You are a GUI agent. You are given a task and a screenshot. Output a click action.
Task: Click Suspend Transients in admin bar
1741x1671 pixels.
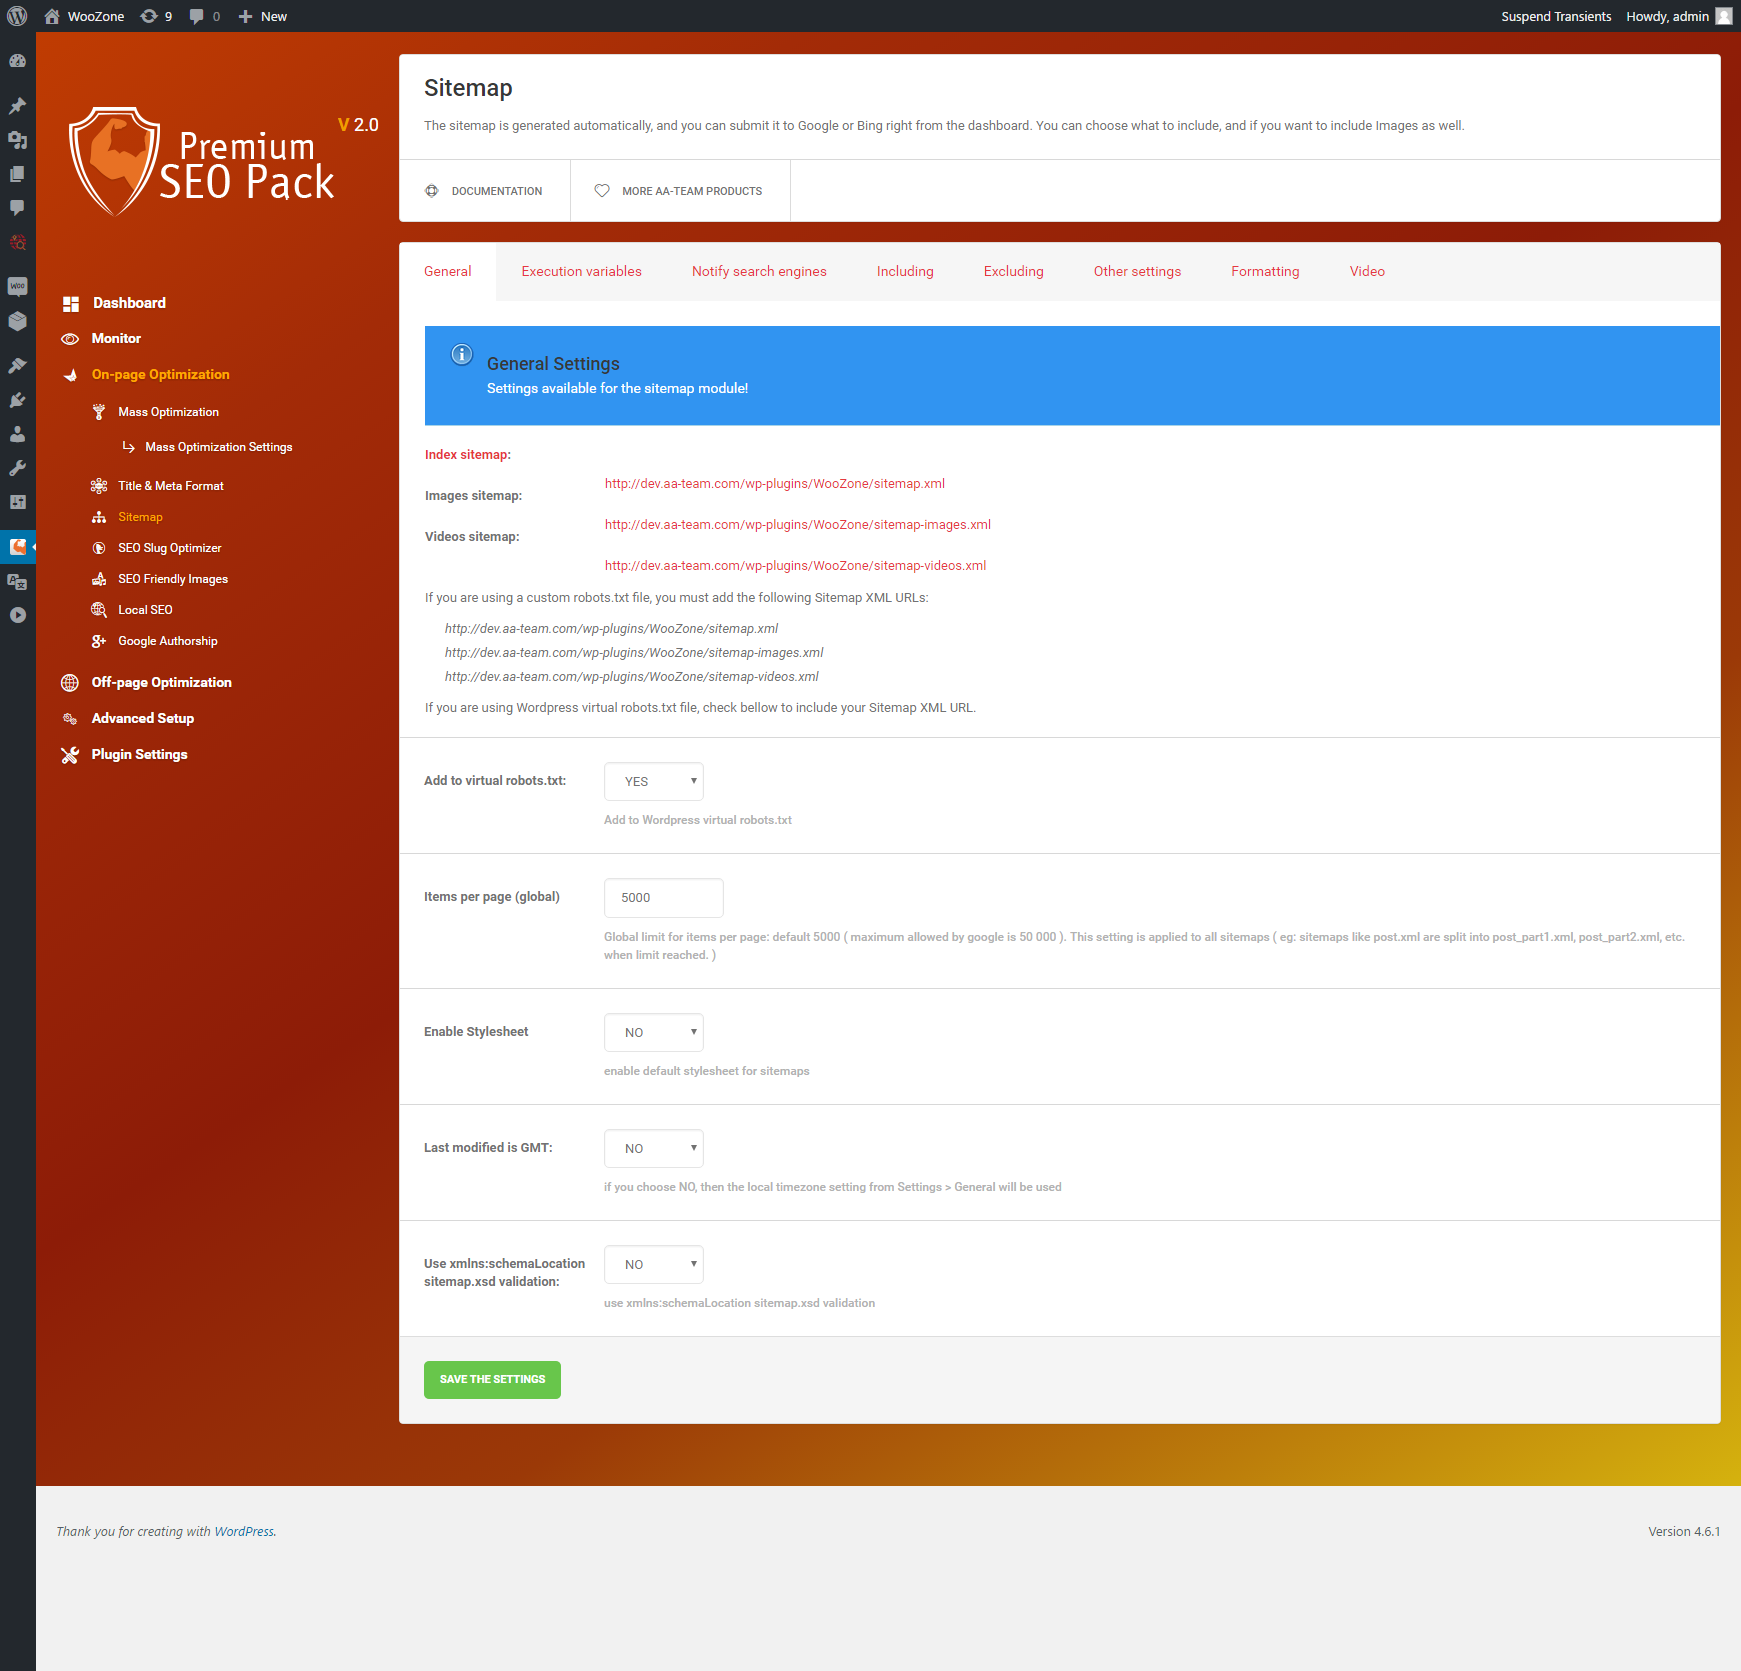click(1556, 16)
